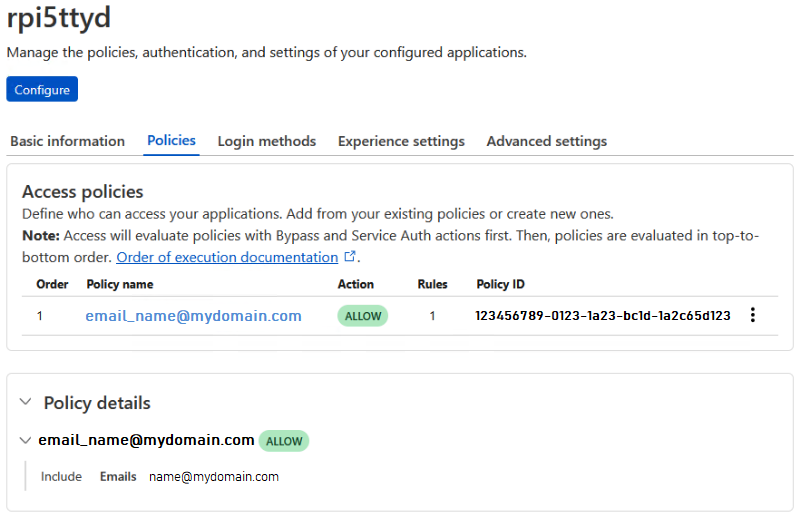Click the ALLOW badge in the policy table row
This screenshot has width=800, height=516.
(x=363, y=316)
